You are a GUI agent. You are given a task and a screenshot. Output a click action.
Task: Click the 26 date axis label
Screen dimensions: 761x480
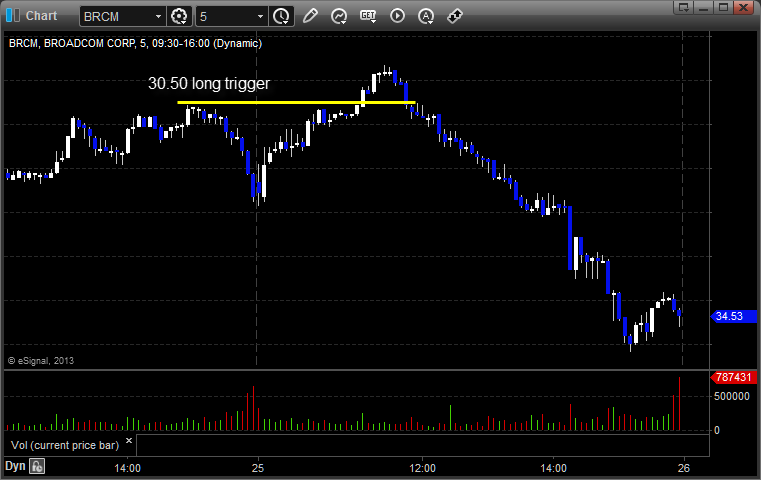point(683,468)
